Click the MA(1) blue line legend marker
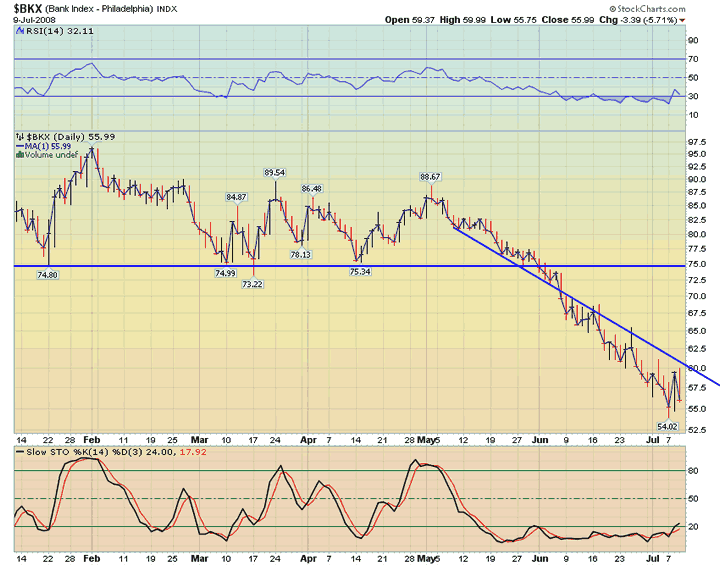 click(x=18, y=145)
